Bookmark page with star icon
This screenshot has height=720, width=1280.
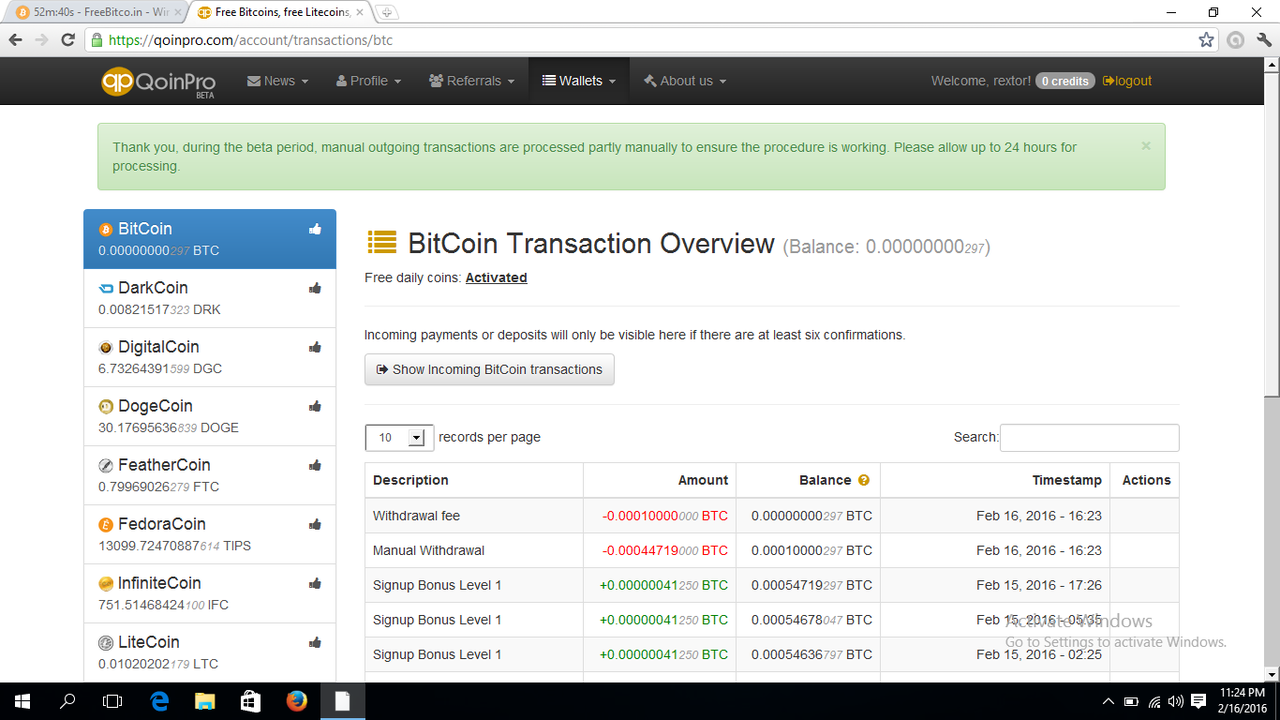click(1207, 40)
